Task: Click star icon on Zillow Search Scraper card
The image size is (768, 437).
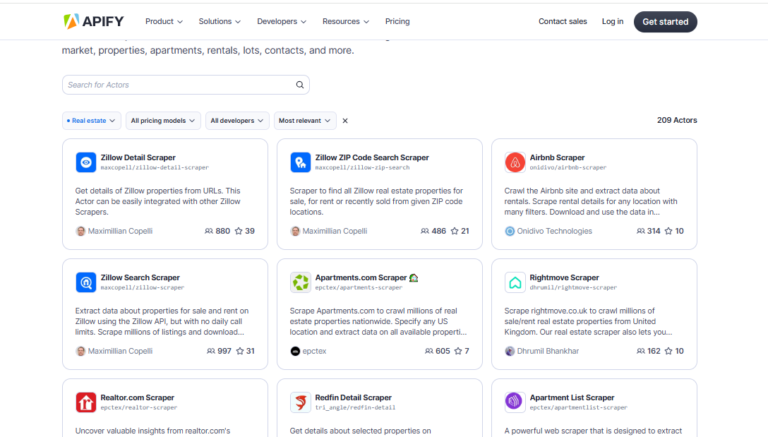Action: pyautogui.click(x=240, y=351)
